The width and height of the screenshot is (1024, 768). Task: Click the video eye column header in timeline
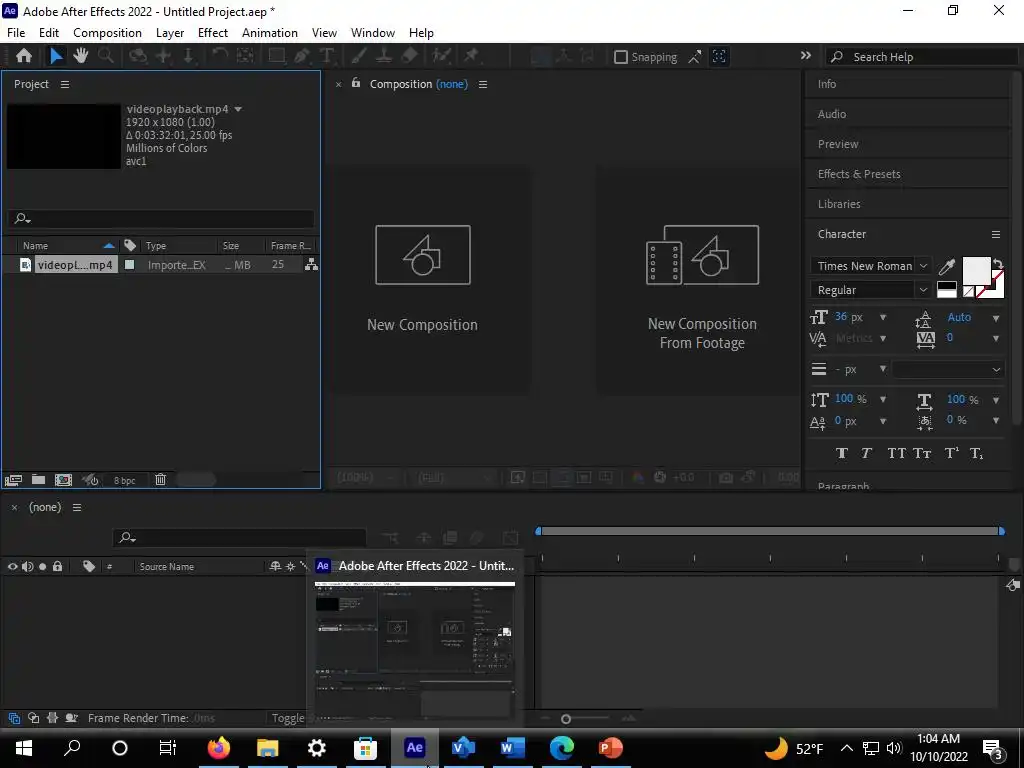pyautogui.click(x=12, y=566)
